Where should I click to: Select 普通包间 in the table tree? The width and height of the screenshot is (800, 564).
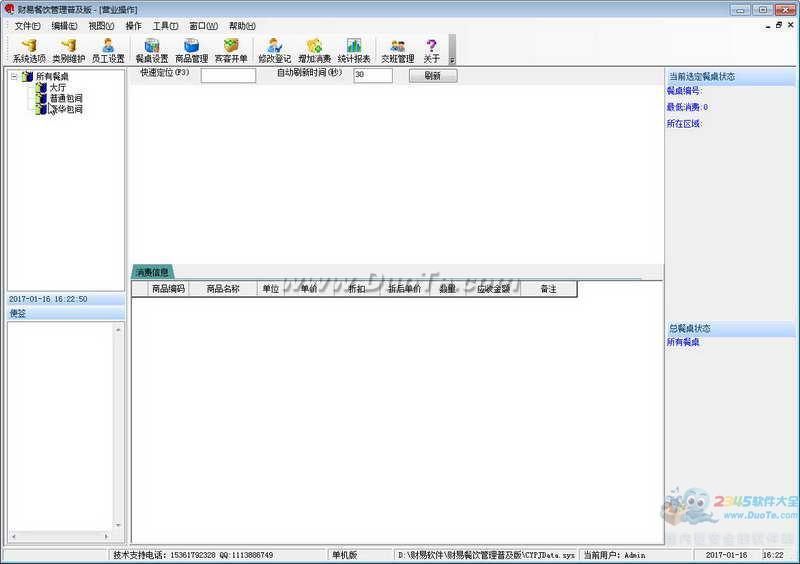(x=66, y=98)
